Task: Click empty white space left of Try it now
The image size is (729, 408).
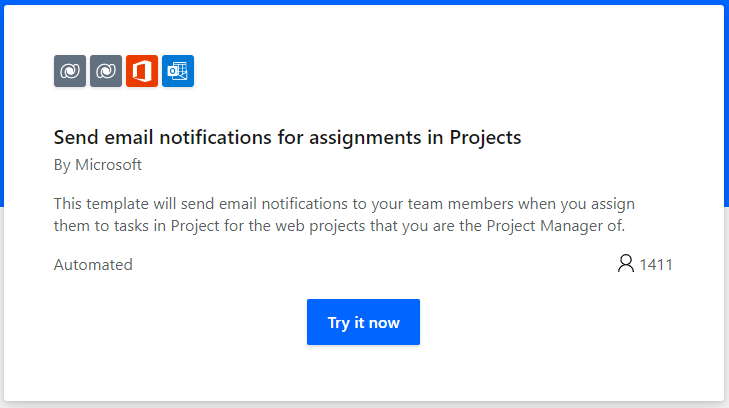Action: [x=180, y=322]
